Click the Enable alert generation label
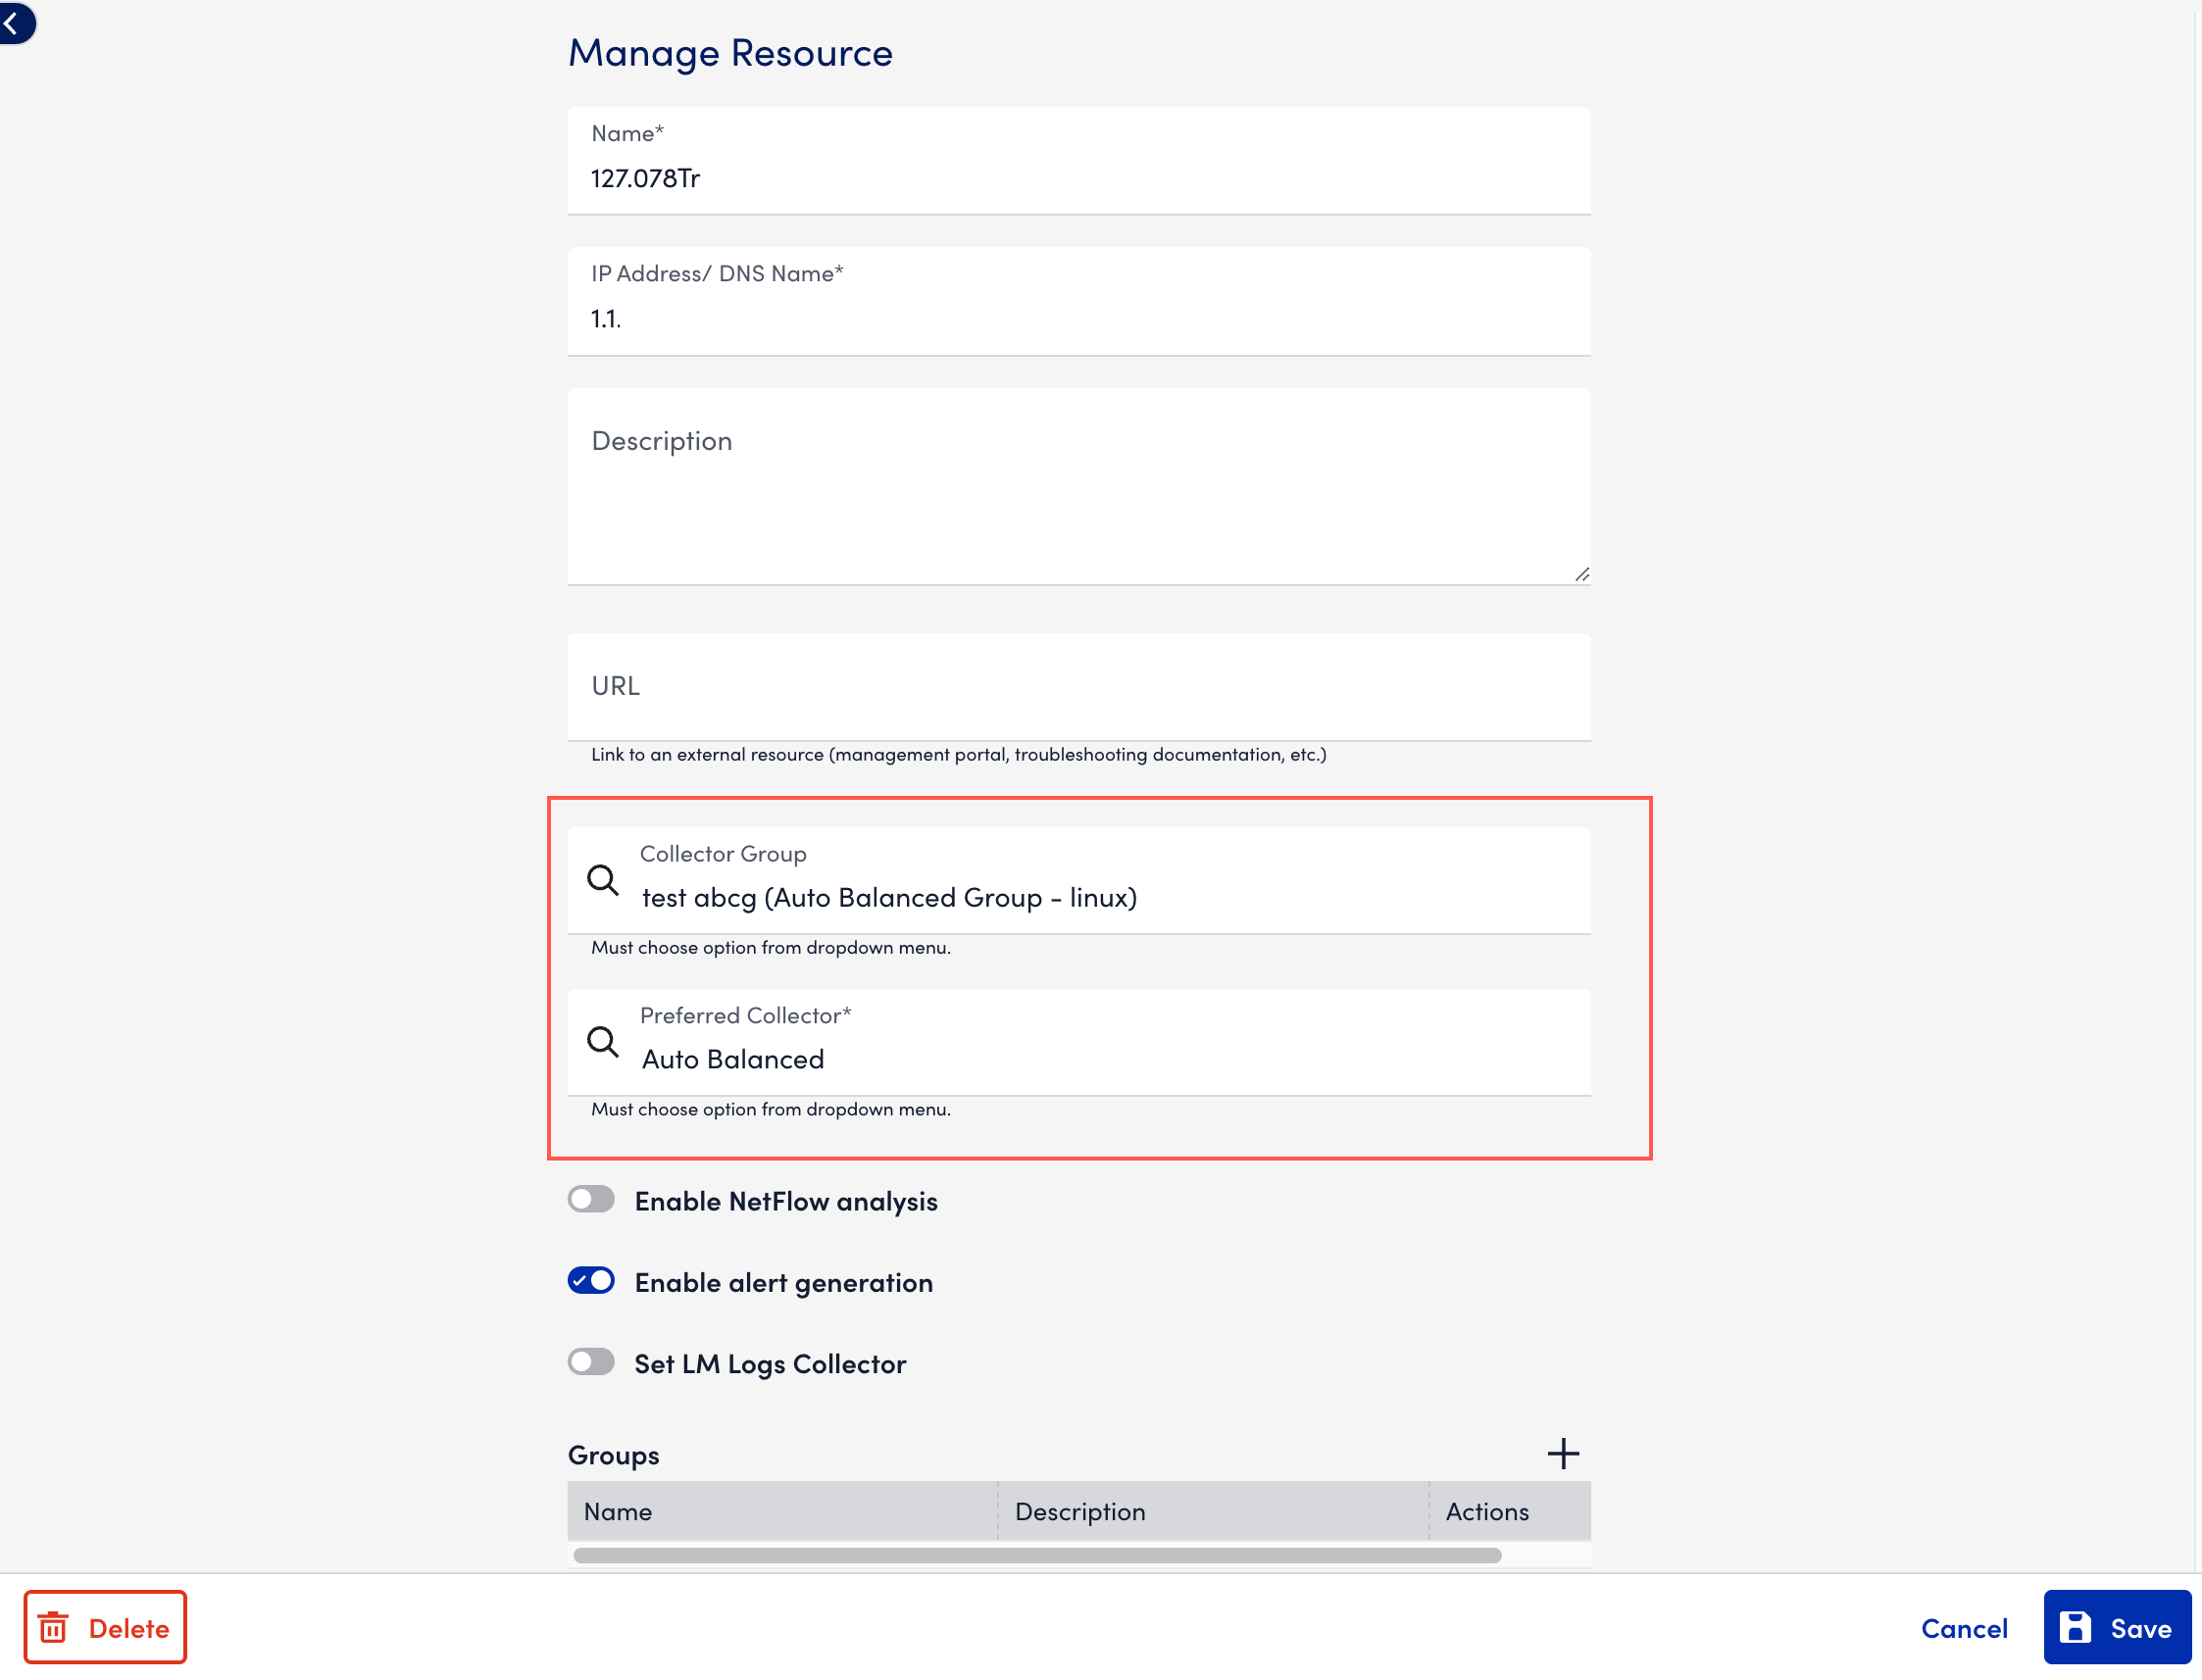Screen dimensions: 2202x1680 (784, 1283)
